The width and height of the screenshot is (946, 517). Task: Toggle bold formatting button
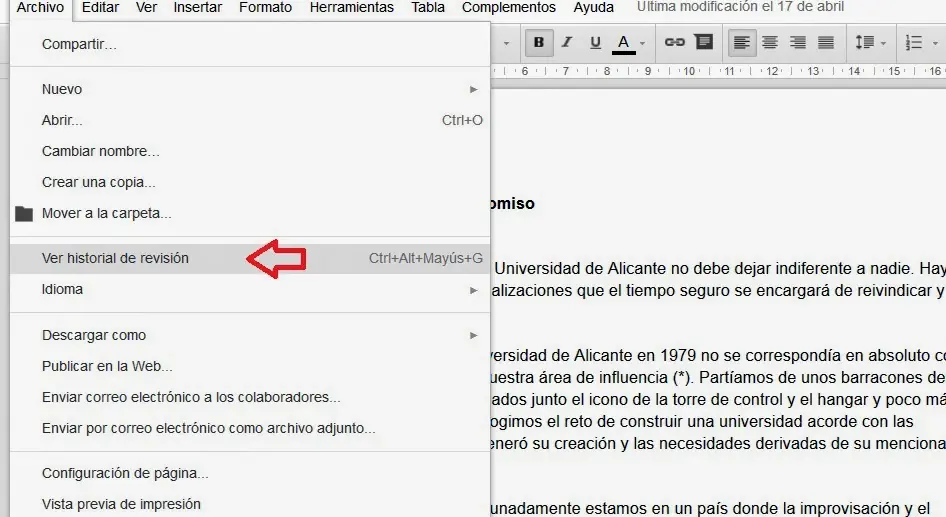point(539,42)
